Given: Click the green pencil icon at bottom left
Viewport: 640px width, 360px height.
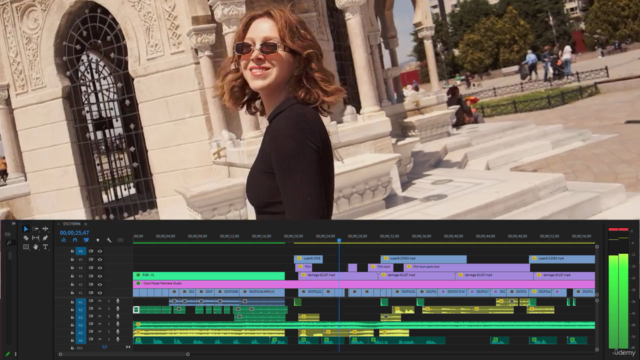Looking at the screenshot, I should click(7, 354).
